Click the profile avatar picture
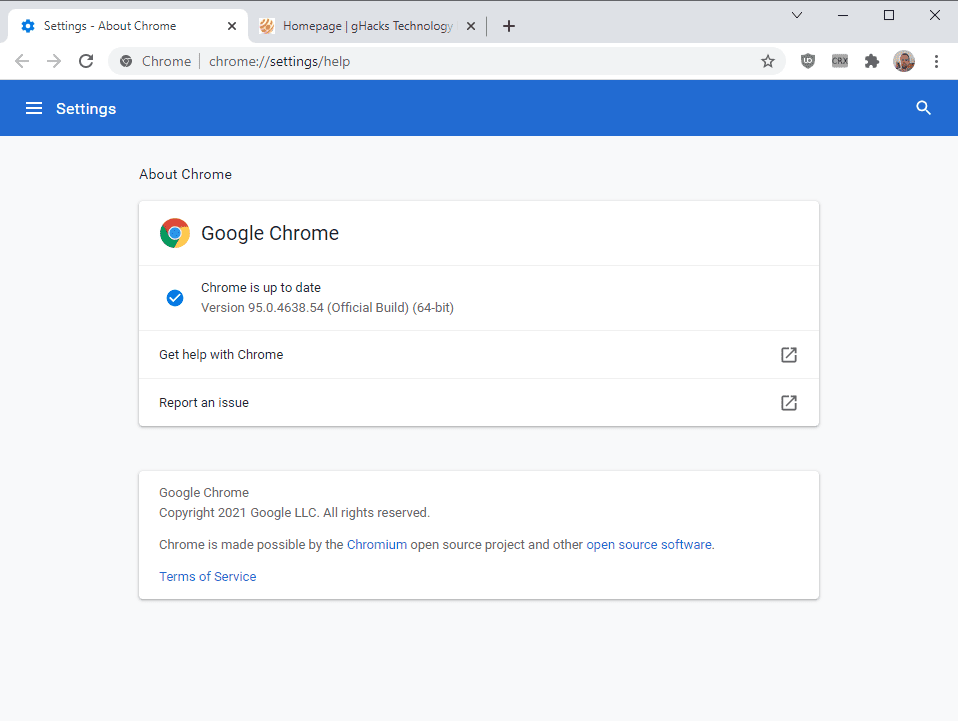 903,61
